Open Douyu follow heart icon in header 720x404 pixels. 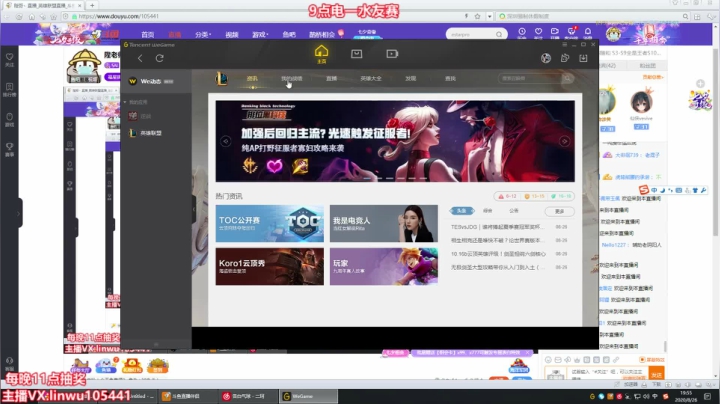tap(538, 32)
